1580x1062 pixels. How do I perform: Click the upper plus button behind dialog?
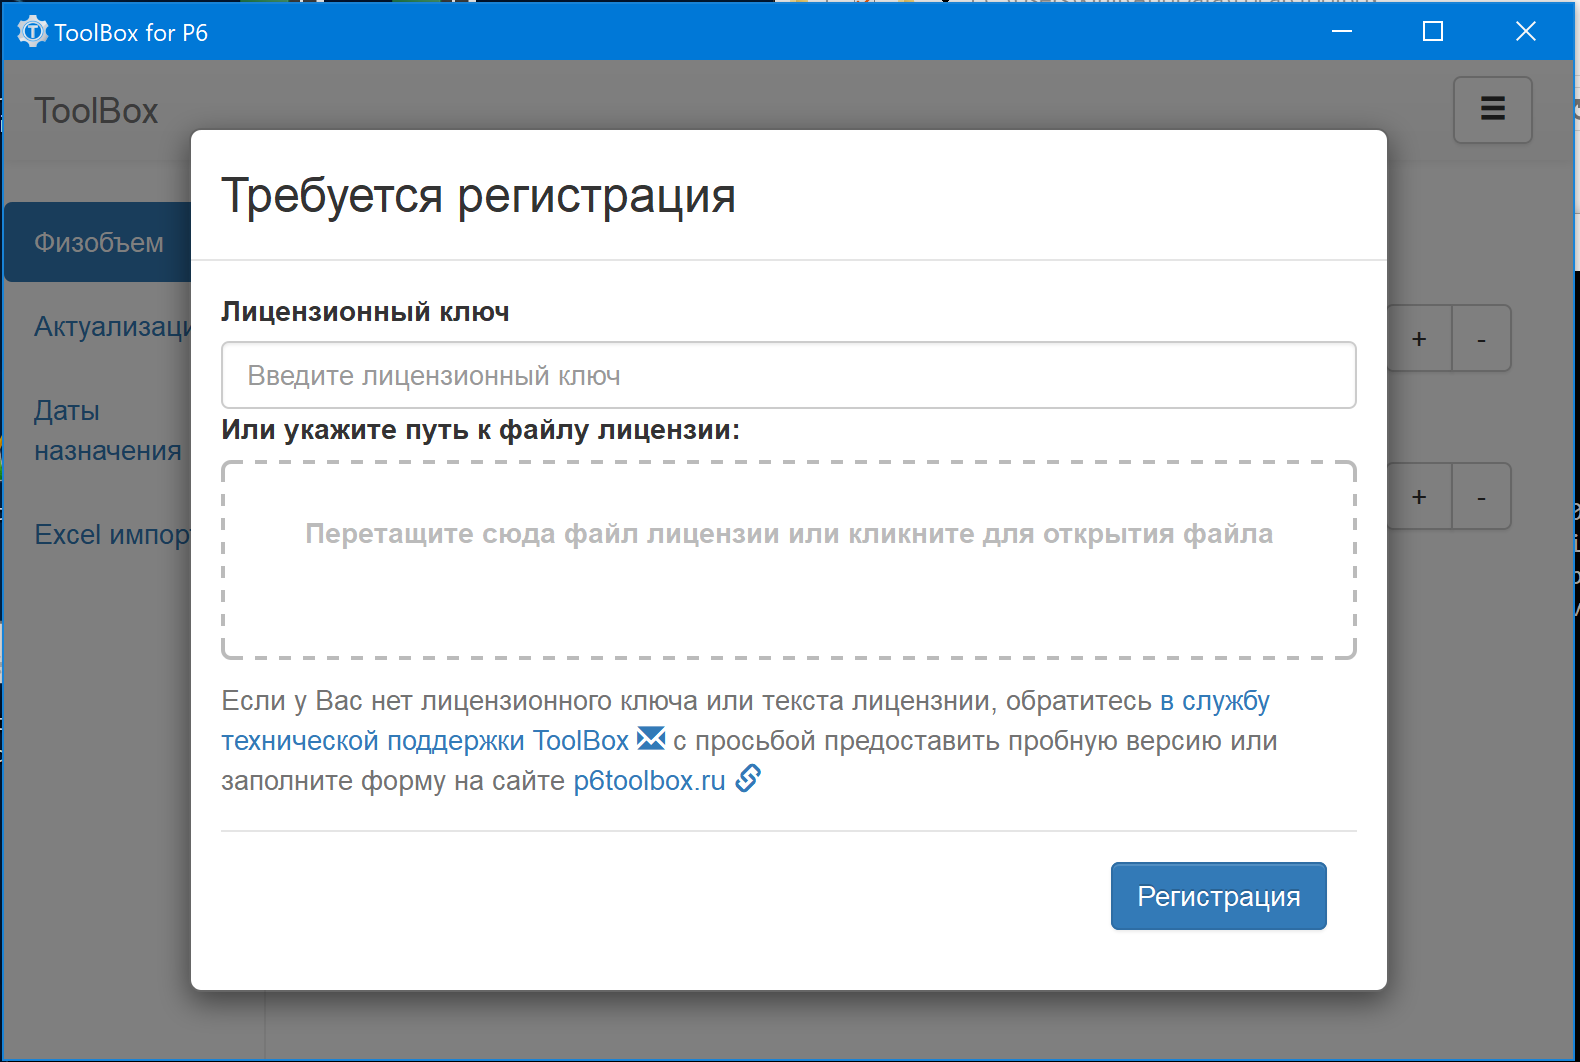pyautogui.click(x=1419, y=339)
